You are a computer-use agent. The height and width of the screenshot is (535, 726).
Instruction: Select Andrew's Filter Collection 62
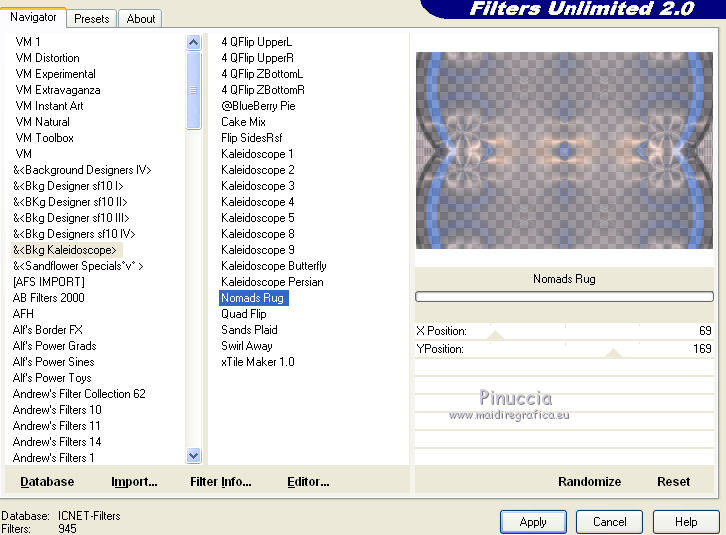pyautogui.click(x=79, y=394)
